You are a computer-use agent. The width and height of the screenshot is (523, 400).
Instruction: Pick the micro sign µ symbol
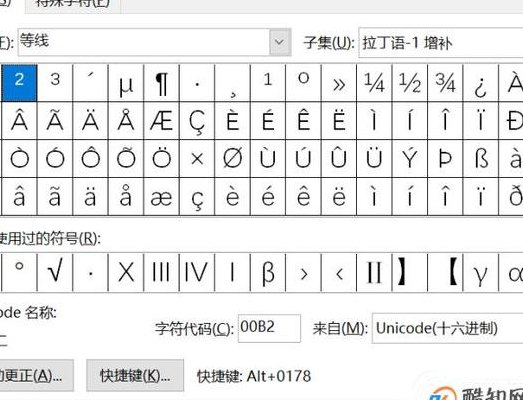(126, 83)
